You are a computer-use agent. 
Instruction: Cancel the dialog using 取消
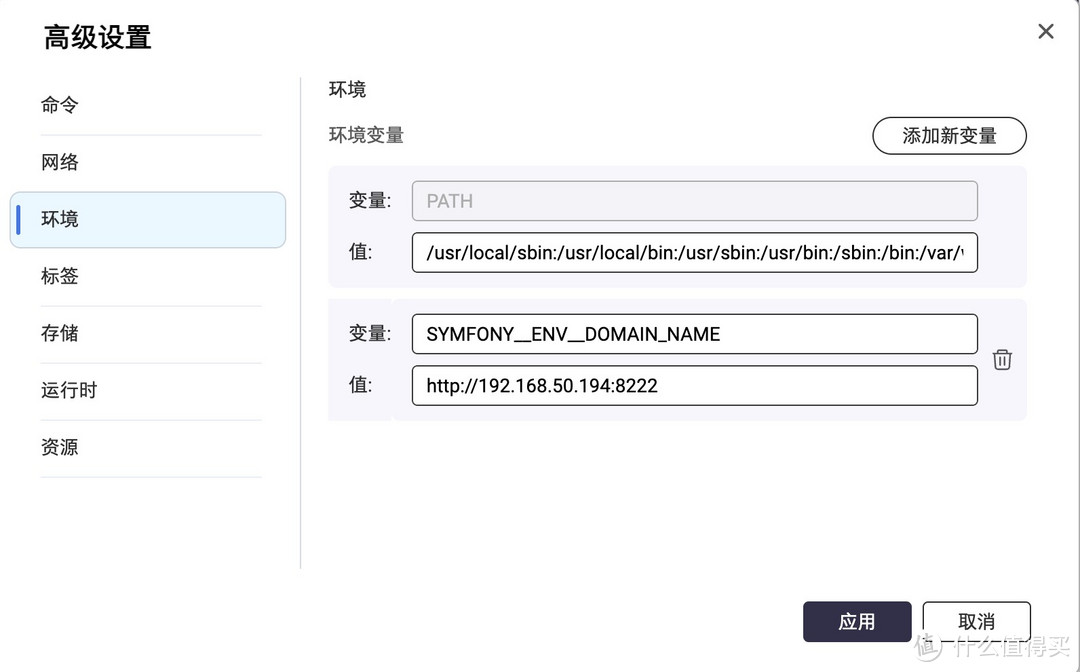pos(976,621)
